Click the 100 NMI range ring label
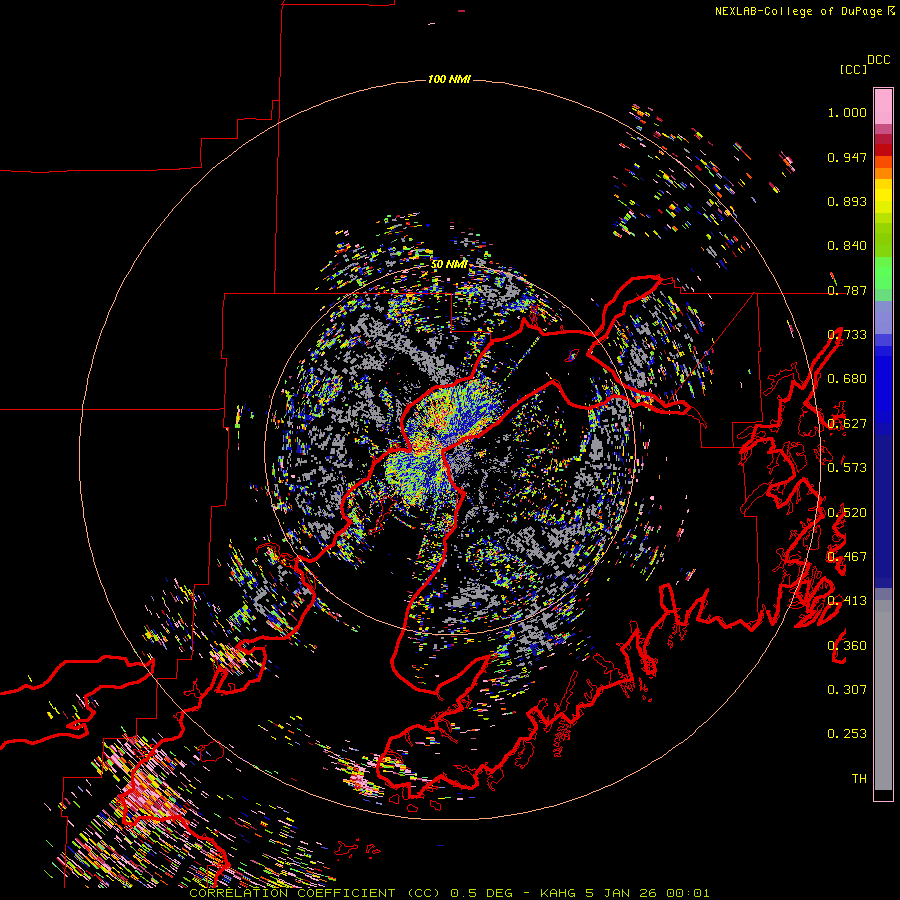900x900 pixels. pos(449,79)
